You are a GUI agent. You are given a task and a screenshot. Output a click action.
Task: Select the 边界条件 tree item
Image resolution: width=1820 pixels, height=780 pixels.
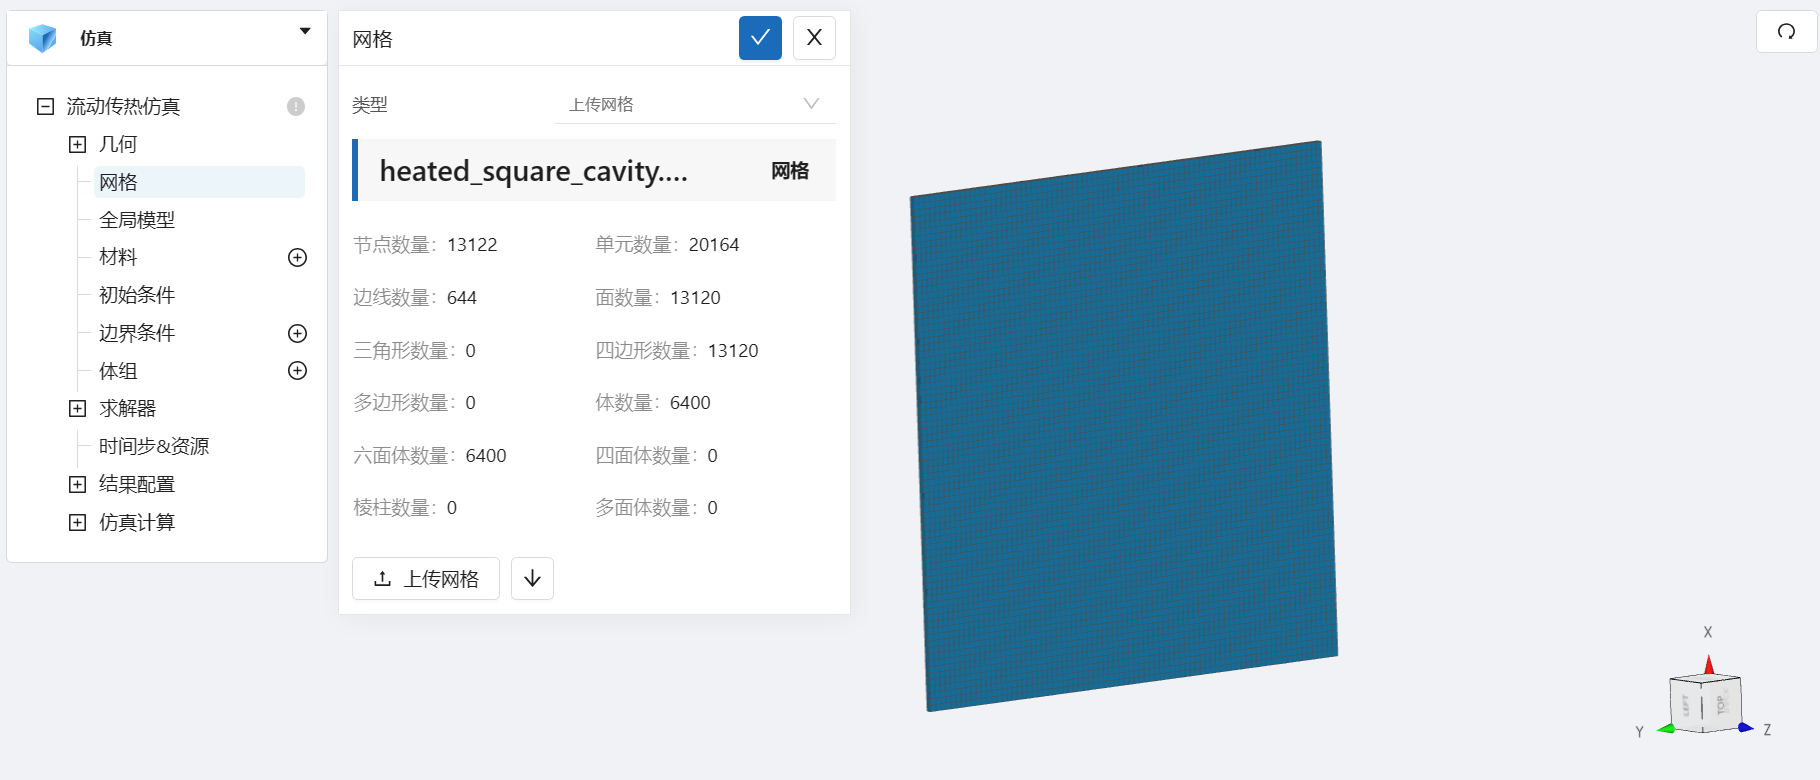(137, 333)
